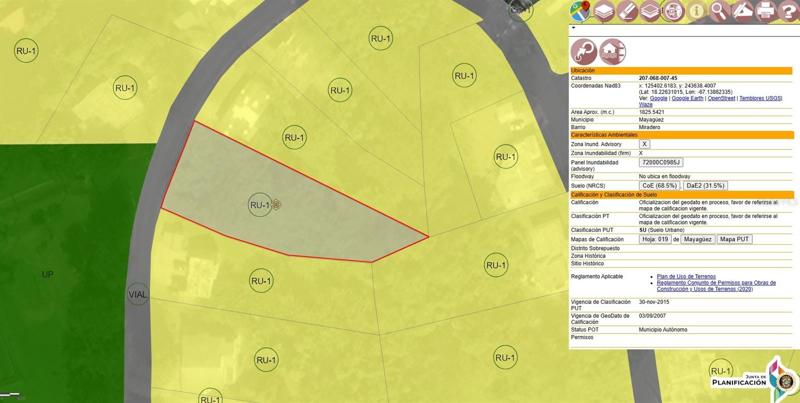Select the eraser clear tool

627,11
